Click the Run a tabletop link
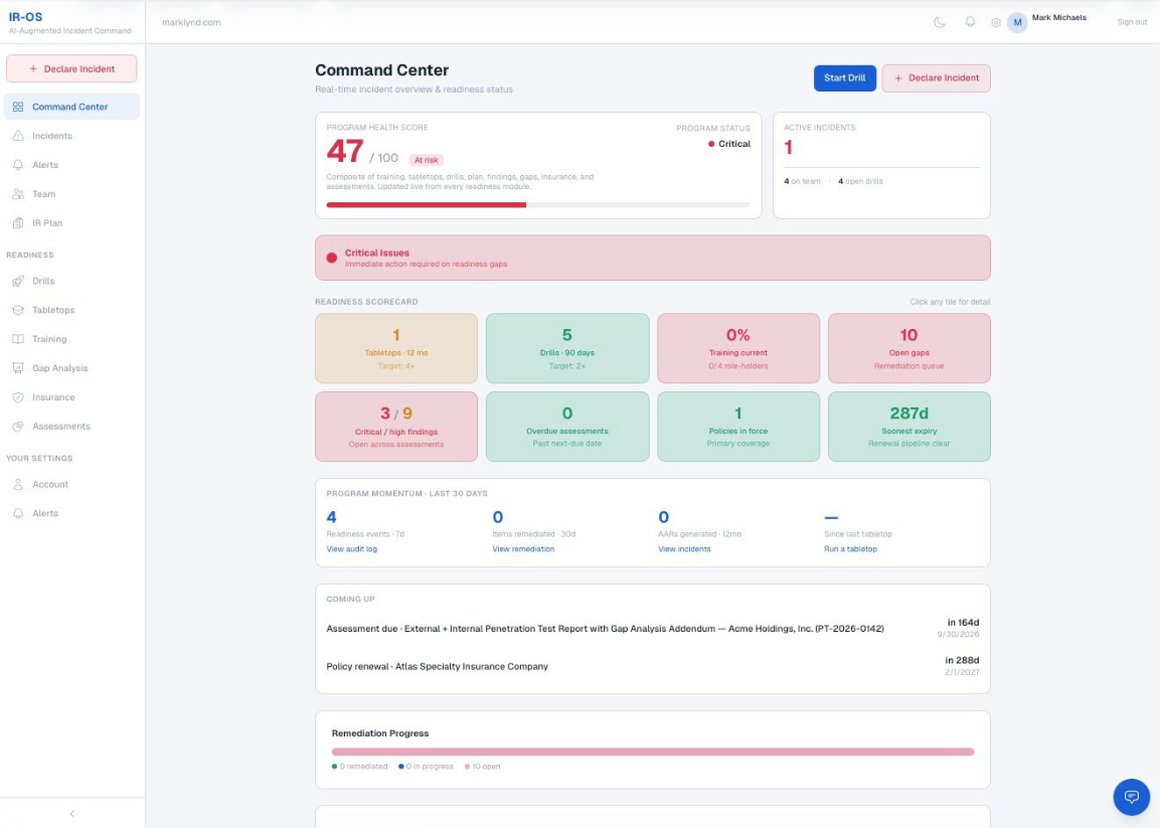 click(850, 549)
